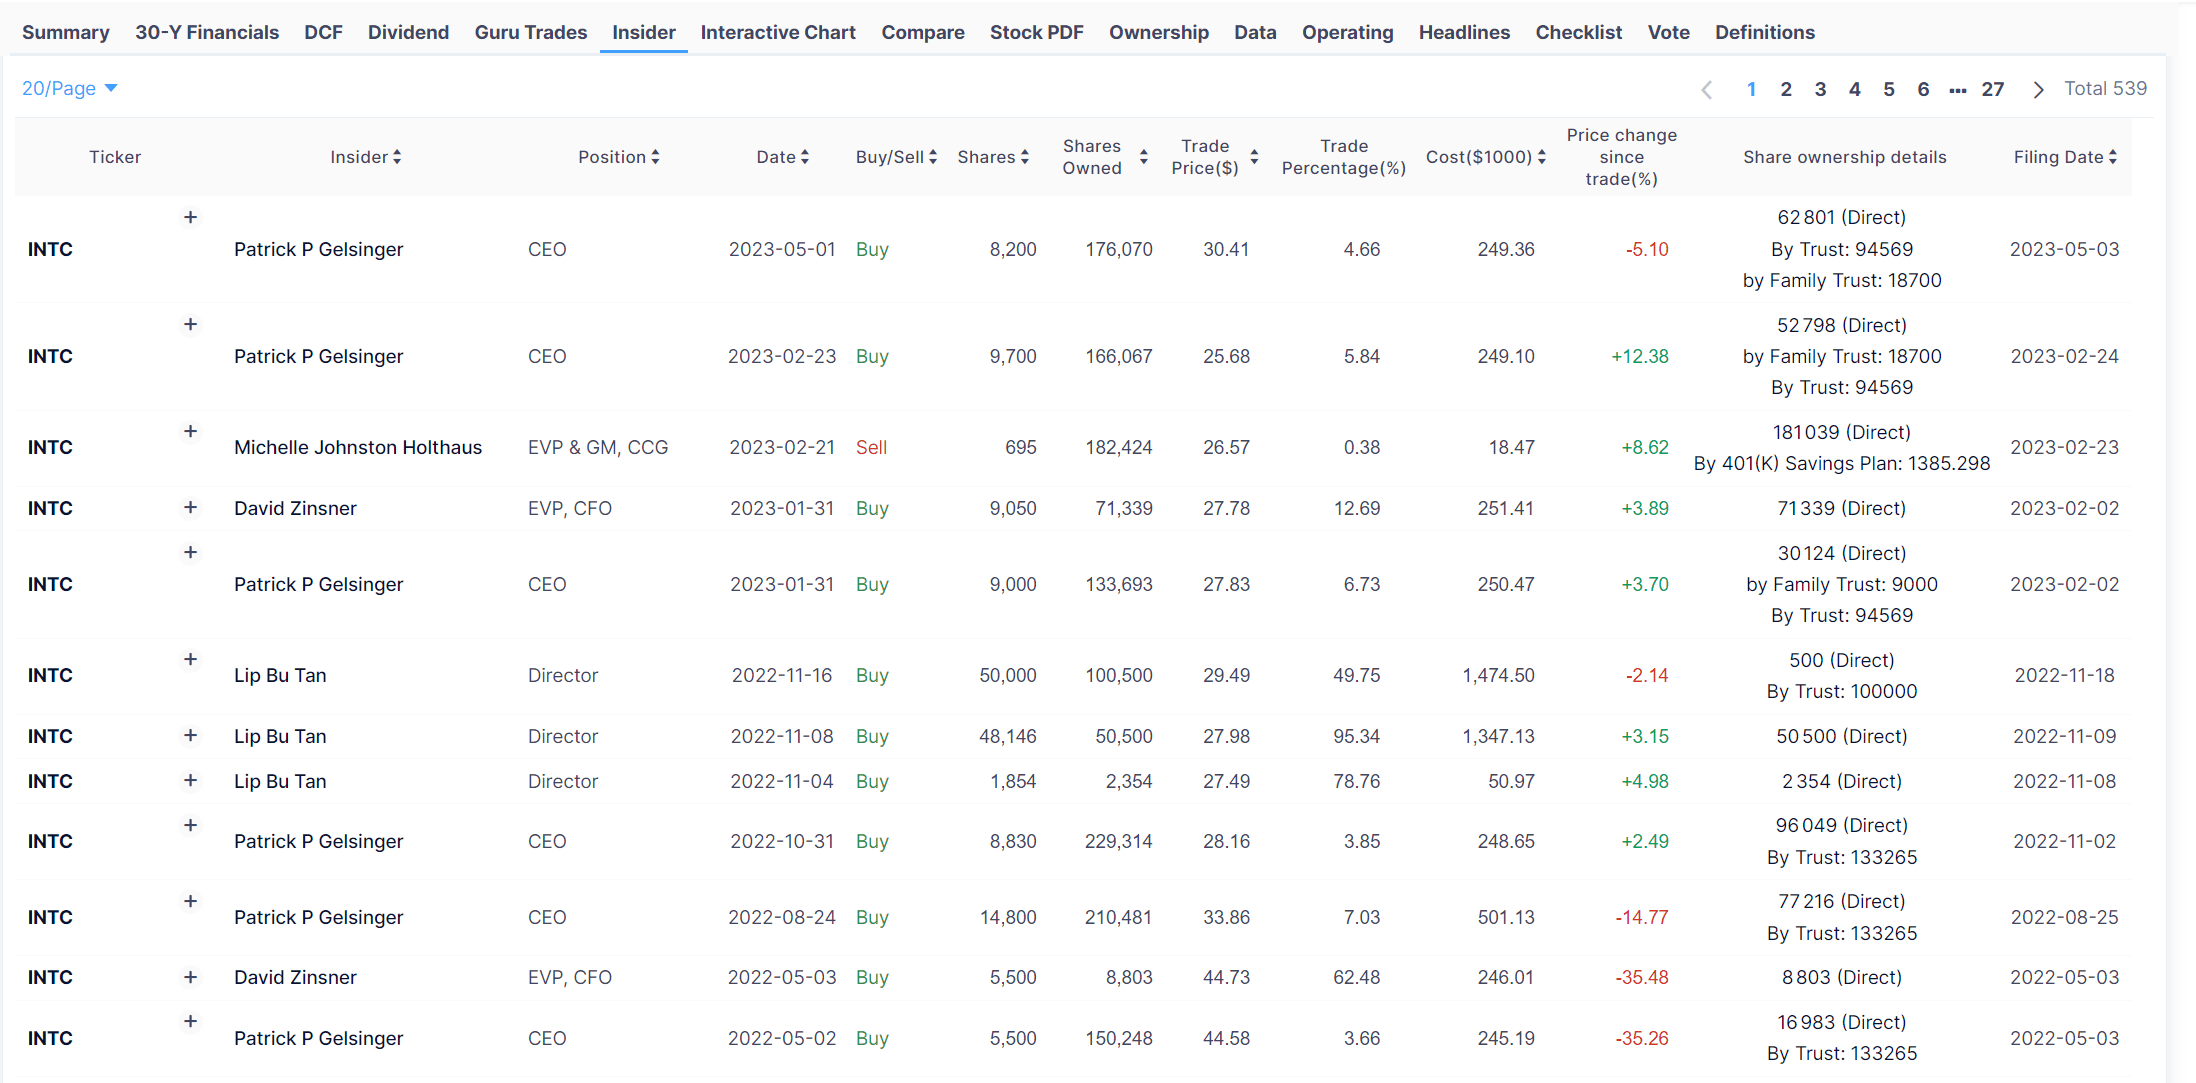Sort by Buy/Sell column arrows
The width and height of the screenshot is (2196, 1083).
[x=933, y=157]
